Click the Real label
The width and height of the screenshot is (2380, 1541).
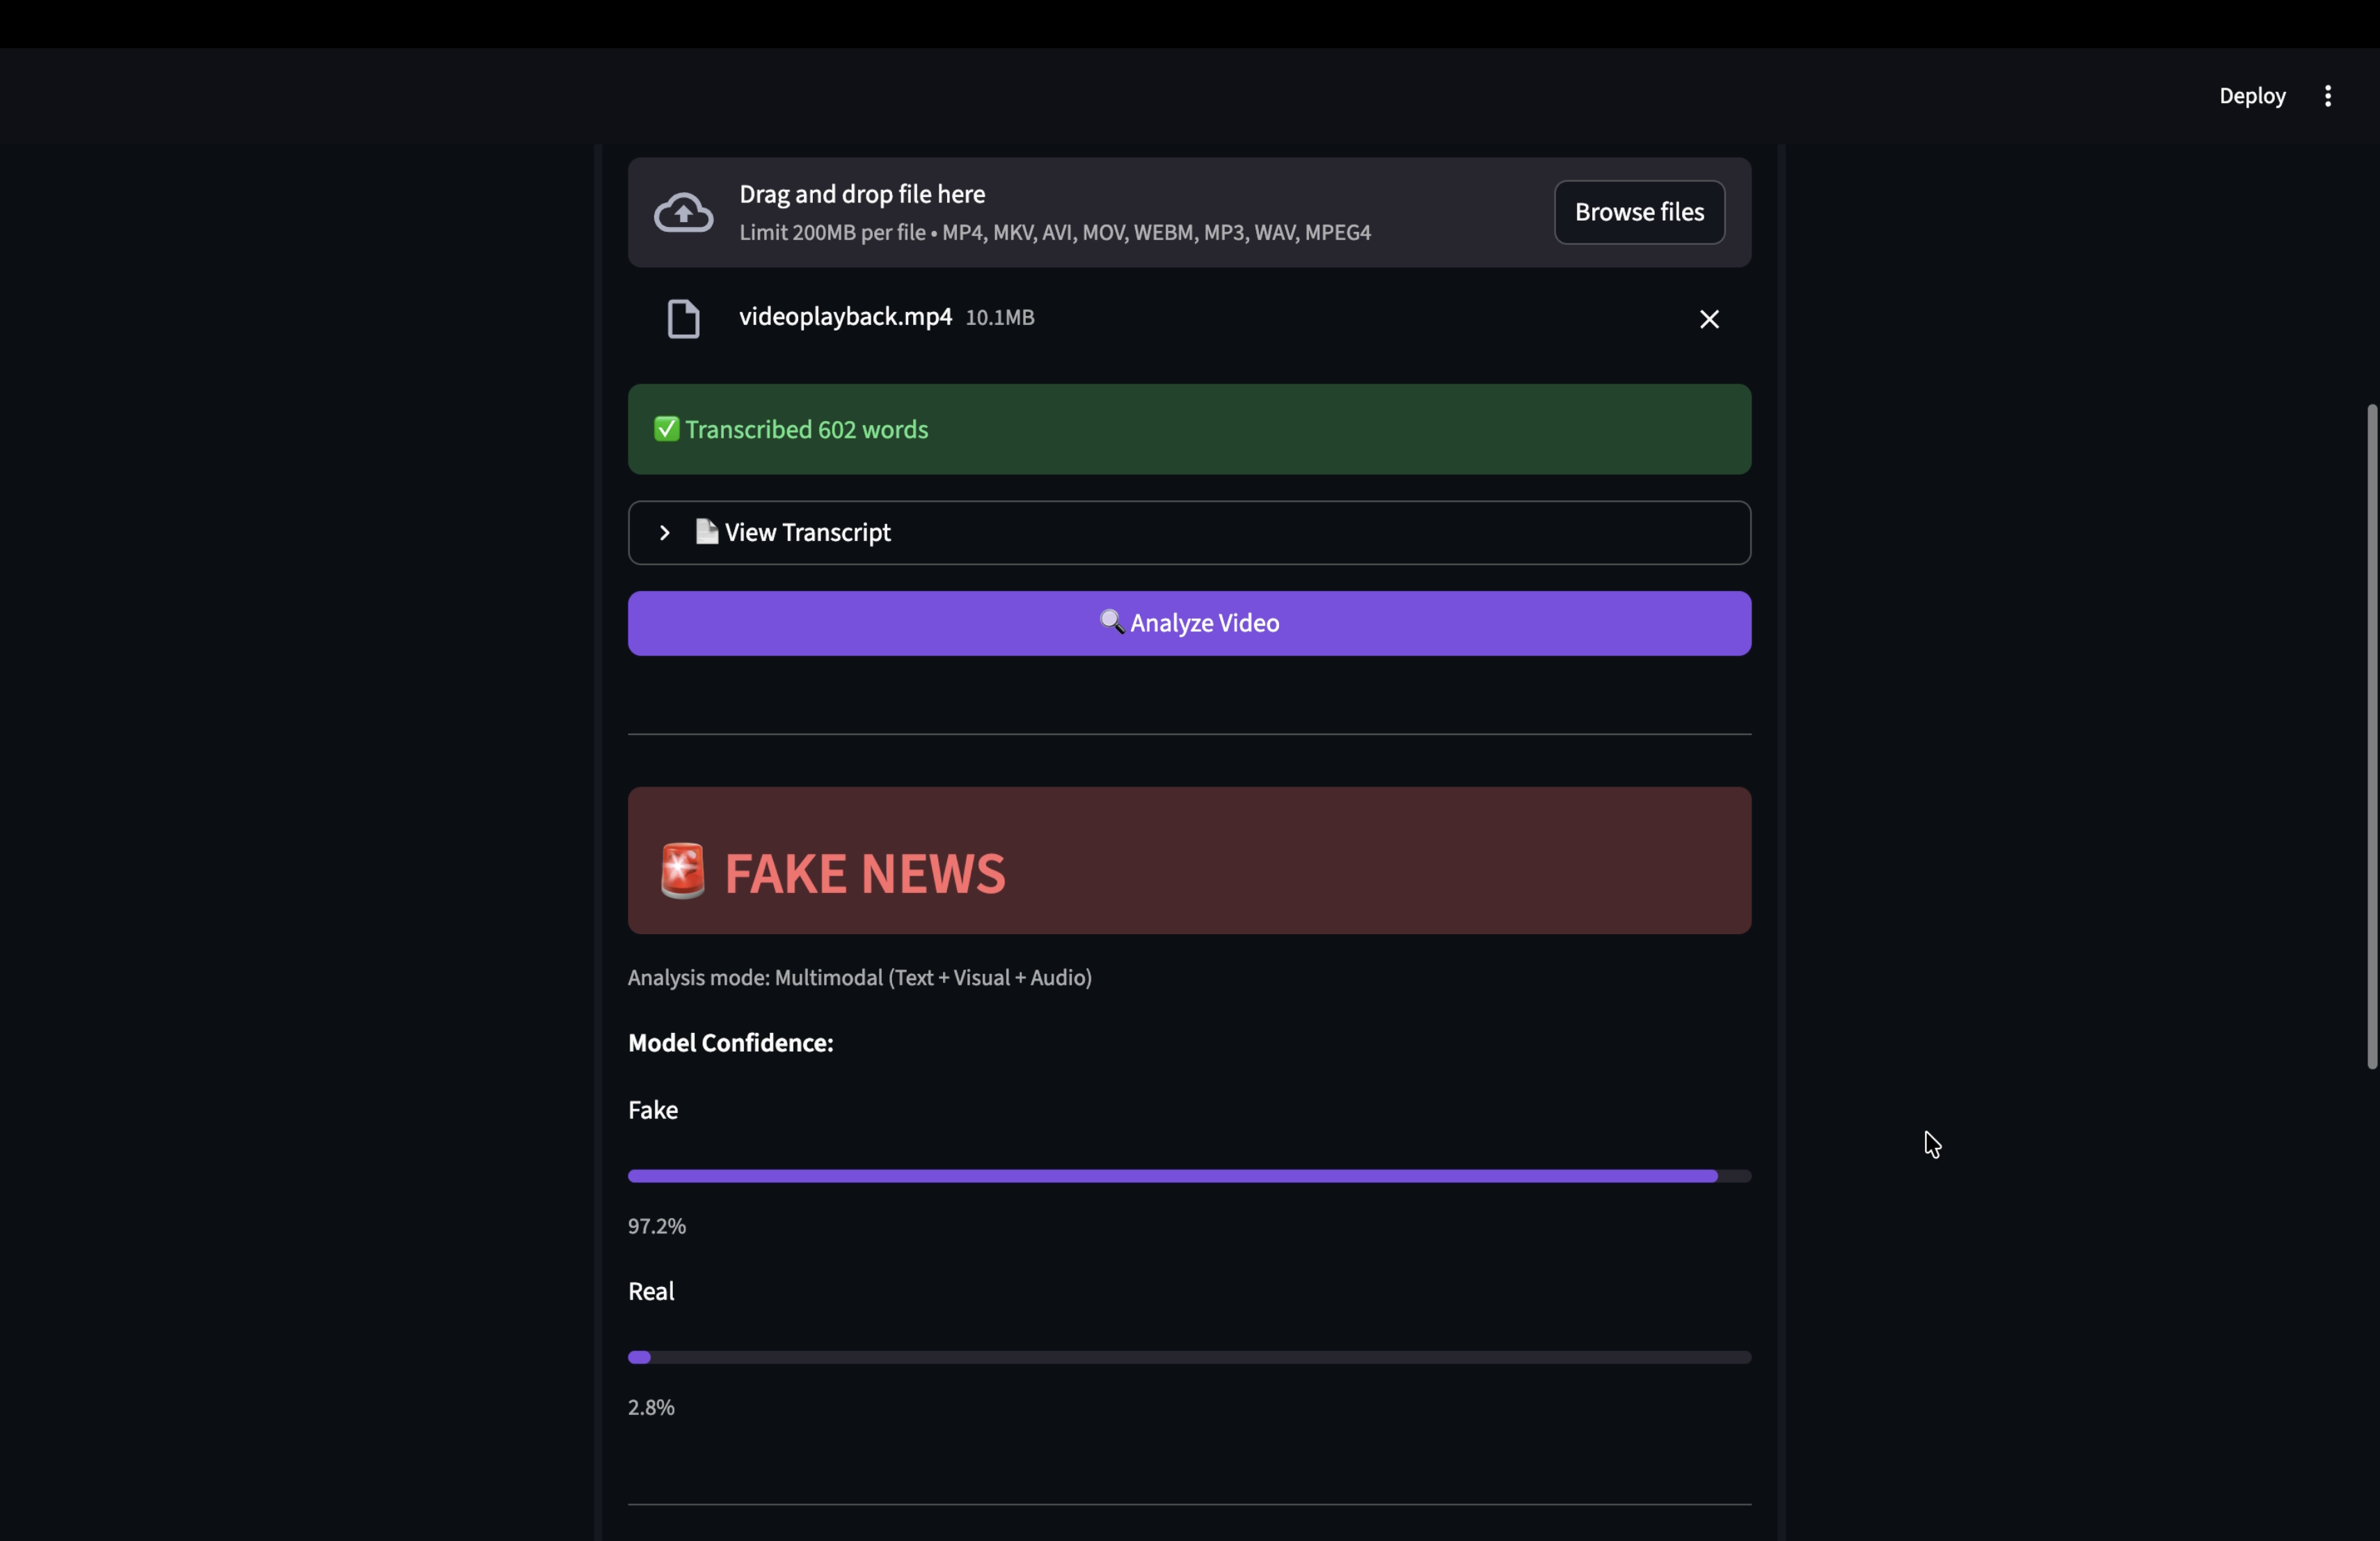pos(651,1291)
